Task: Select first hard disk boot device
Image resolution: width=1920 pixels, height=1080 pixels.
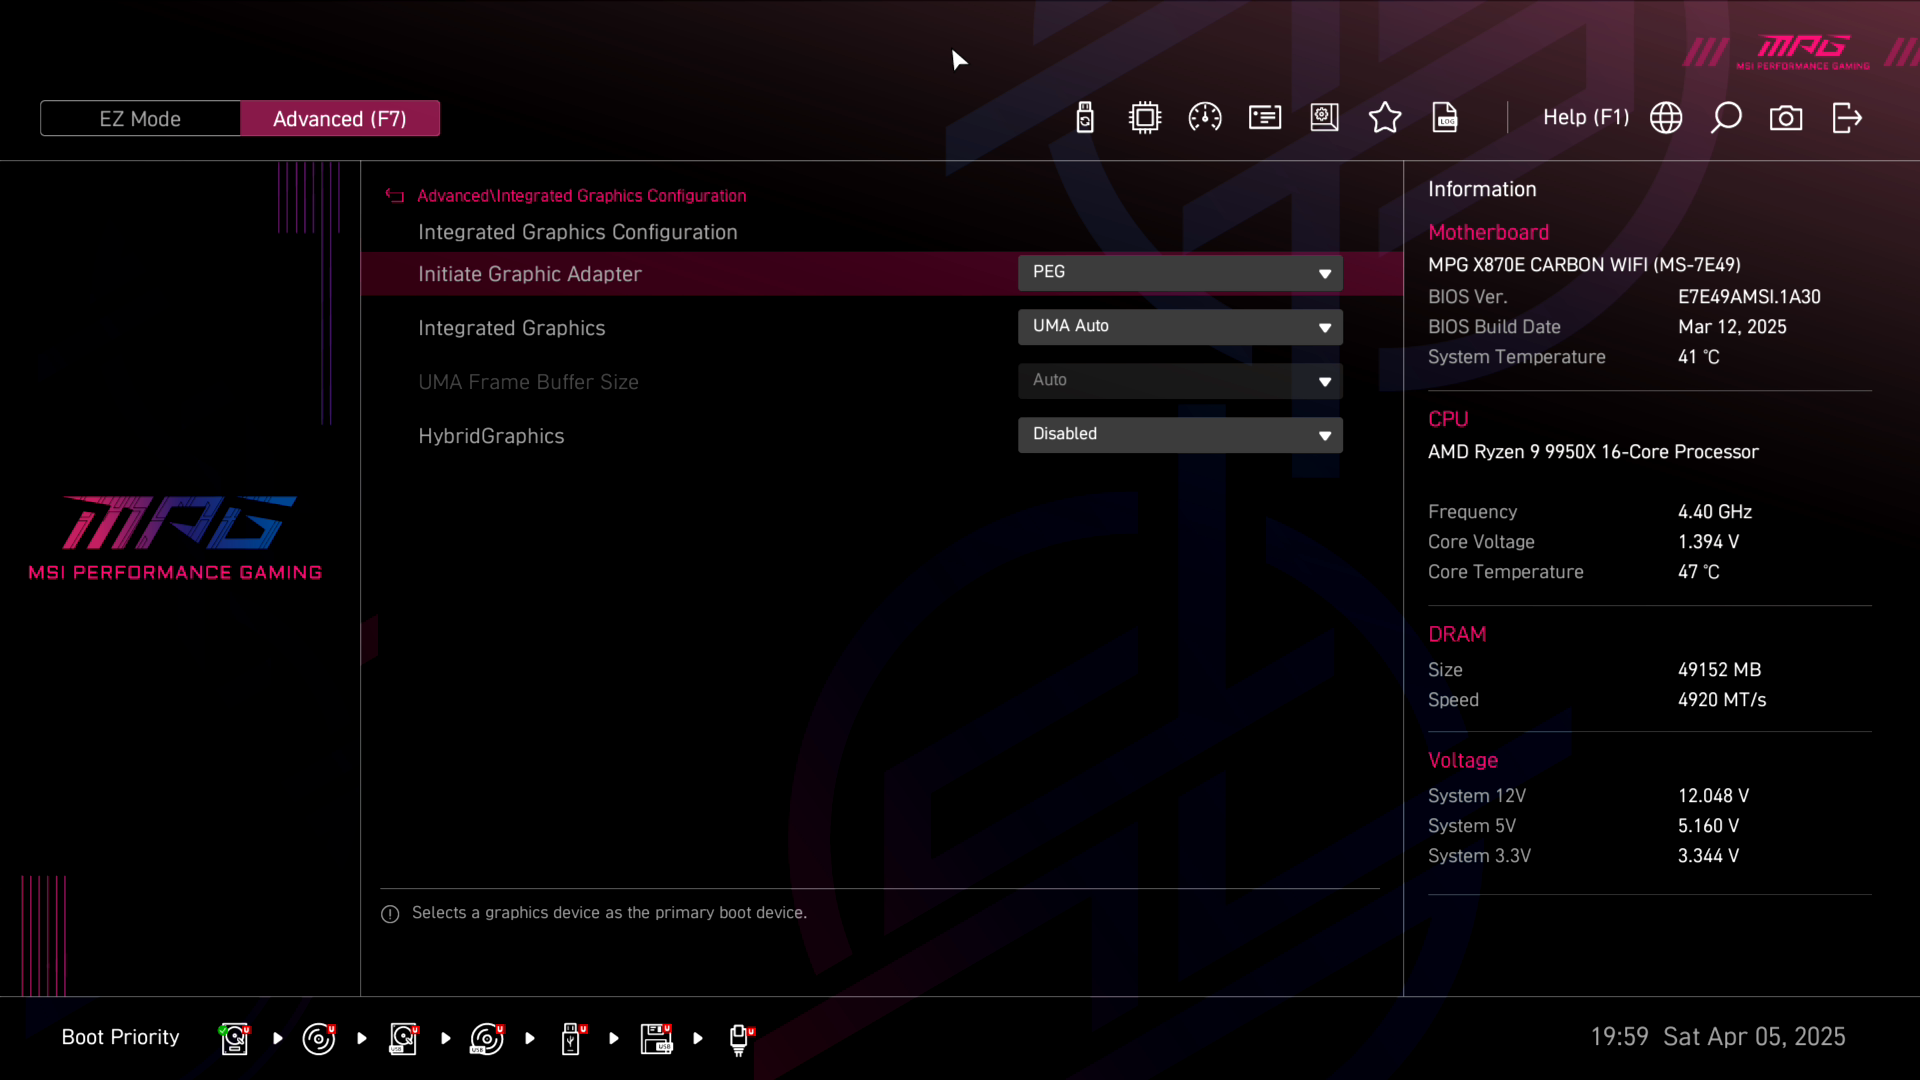Action: point(235,1038)
